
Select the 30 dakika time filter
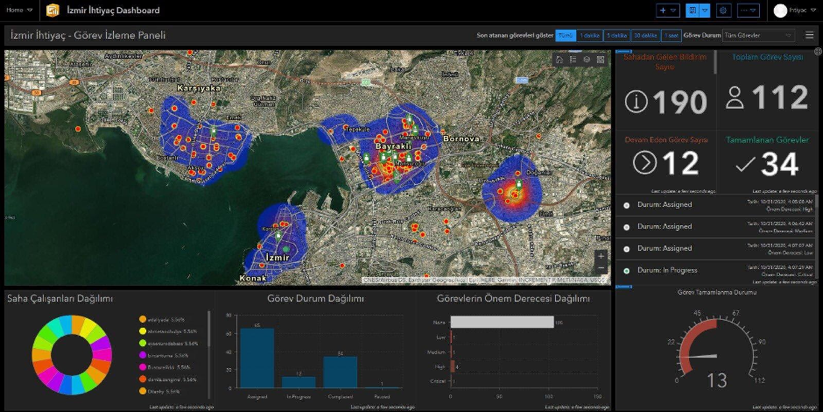point(645,35)
